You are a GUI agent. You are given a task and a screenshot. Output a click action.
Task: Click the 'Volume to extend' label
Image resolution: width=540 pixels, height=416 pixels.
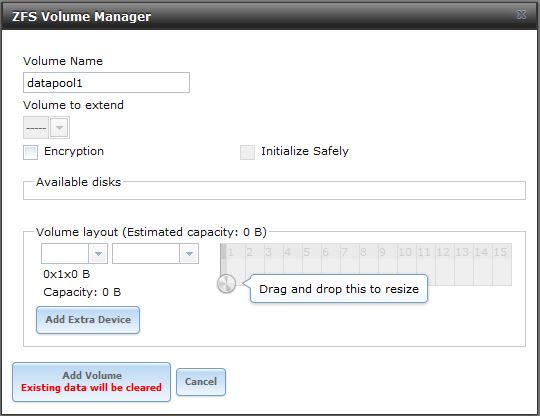(x=73, y=105)
